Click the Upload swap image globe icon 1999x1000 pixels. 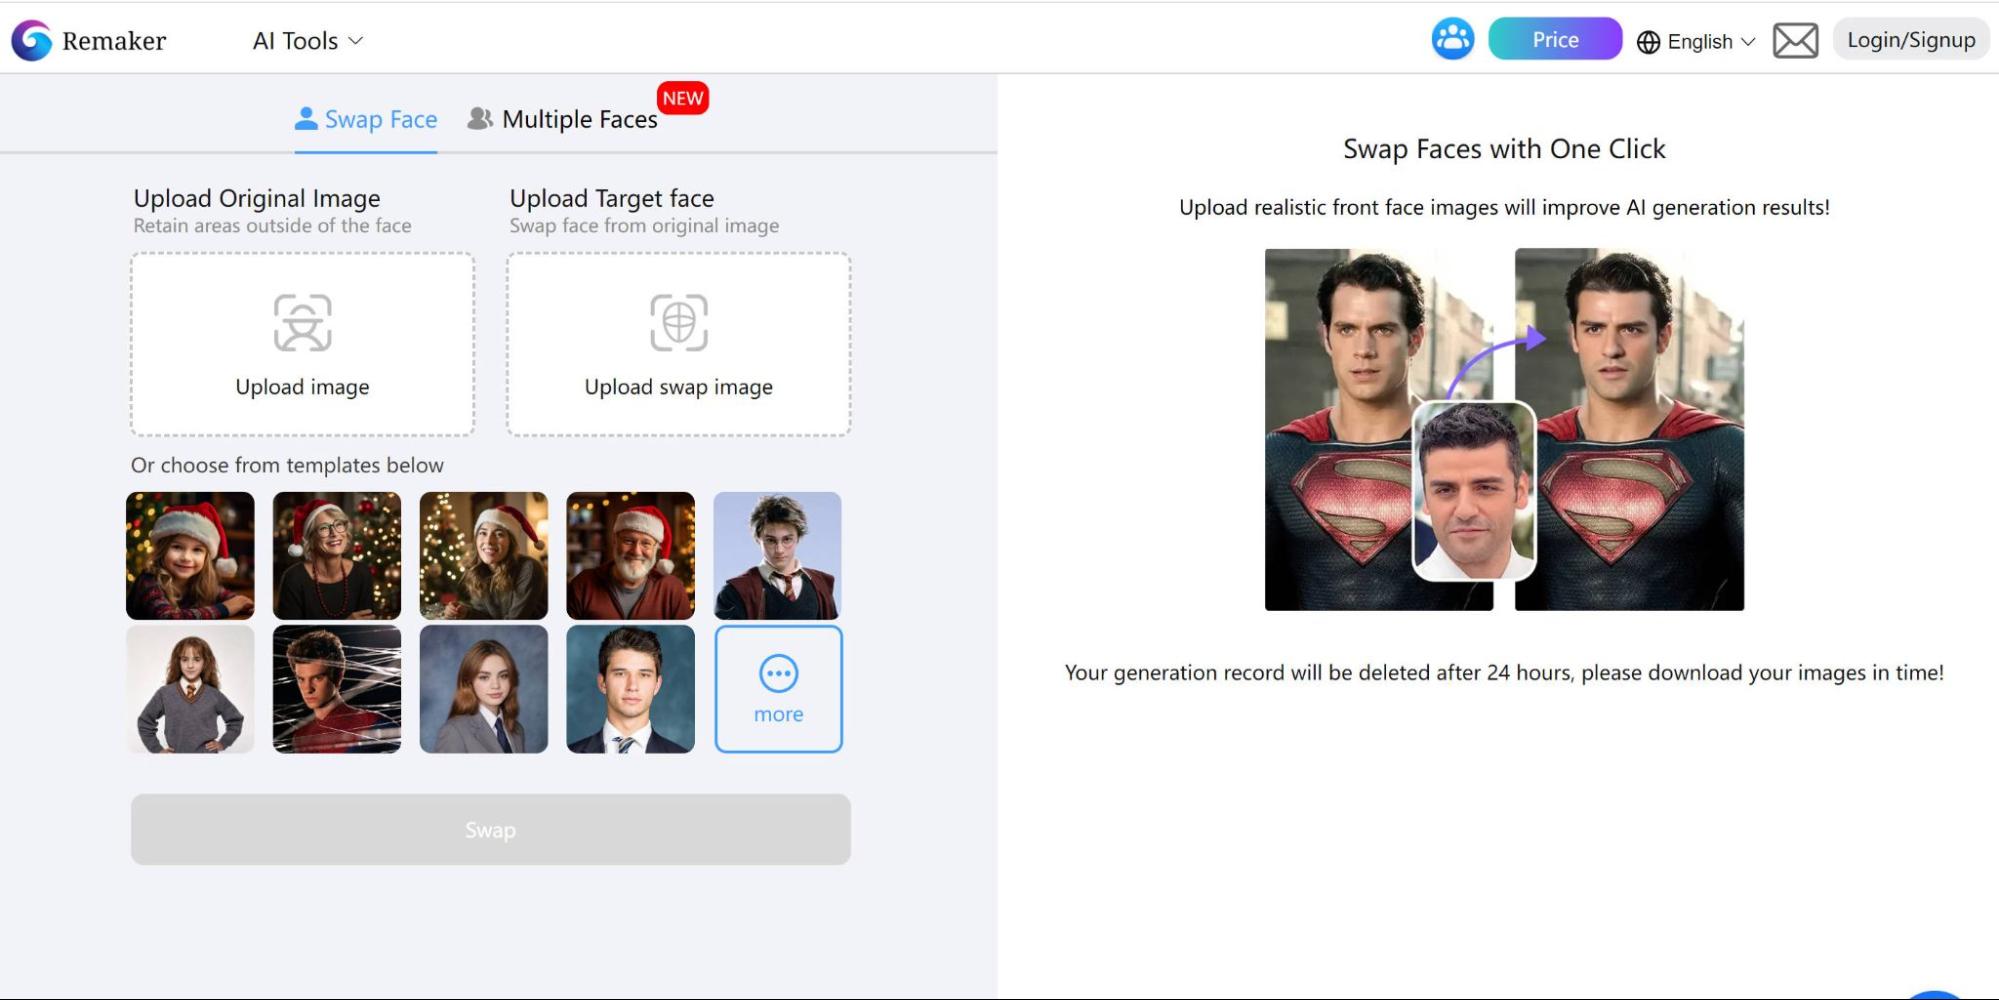[x=679, y=322]
